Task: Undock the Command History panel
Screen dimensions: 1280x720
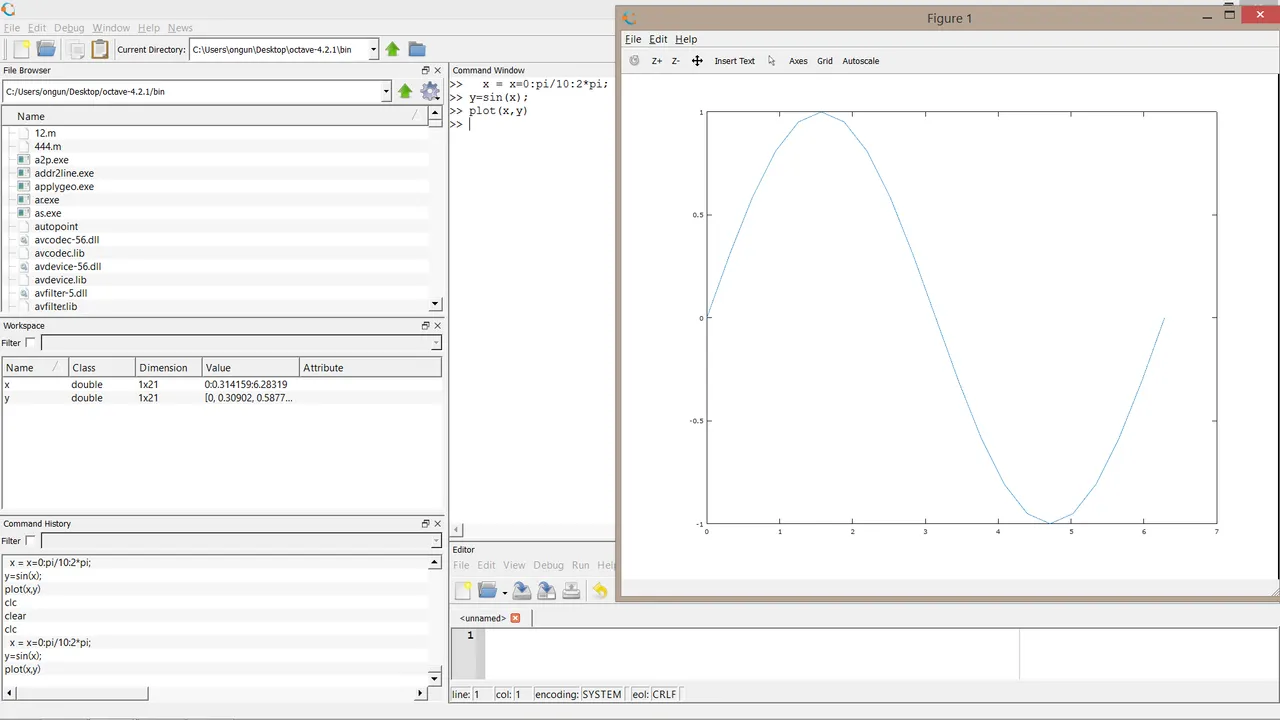Action: point(425,523)
